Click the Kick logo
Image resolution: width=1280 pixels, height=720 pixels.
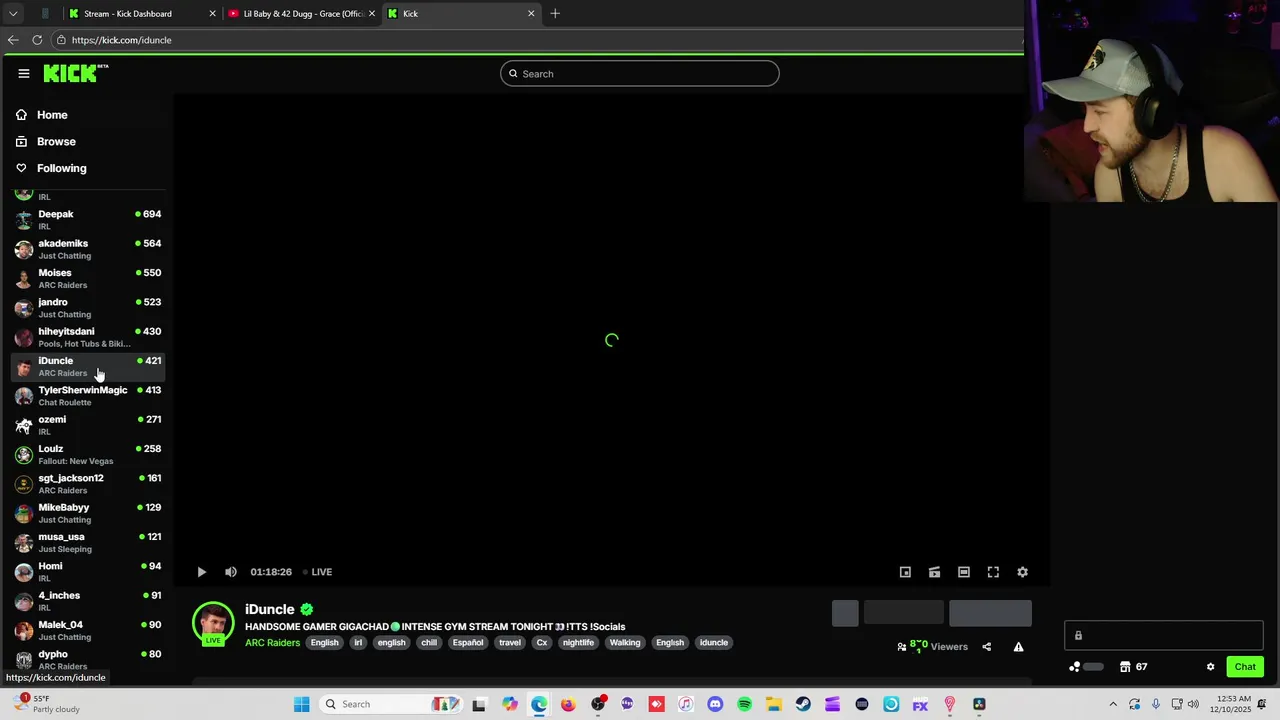coord(76,73)
